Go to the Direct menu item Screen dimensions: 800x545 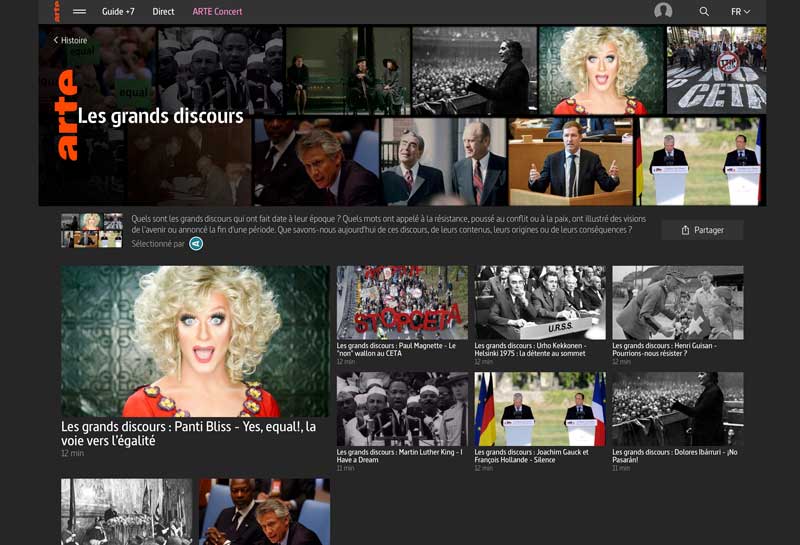point(163,11)
